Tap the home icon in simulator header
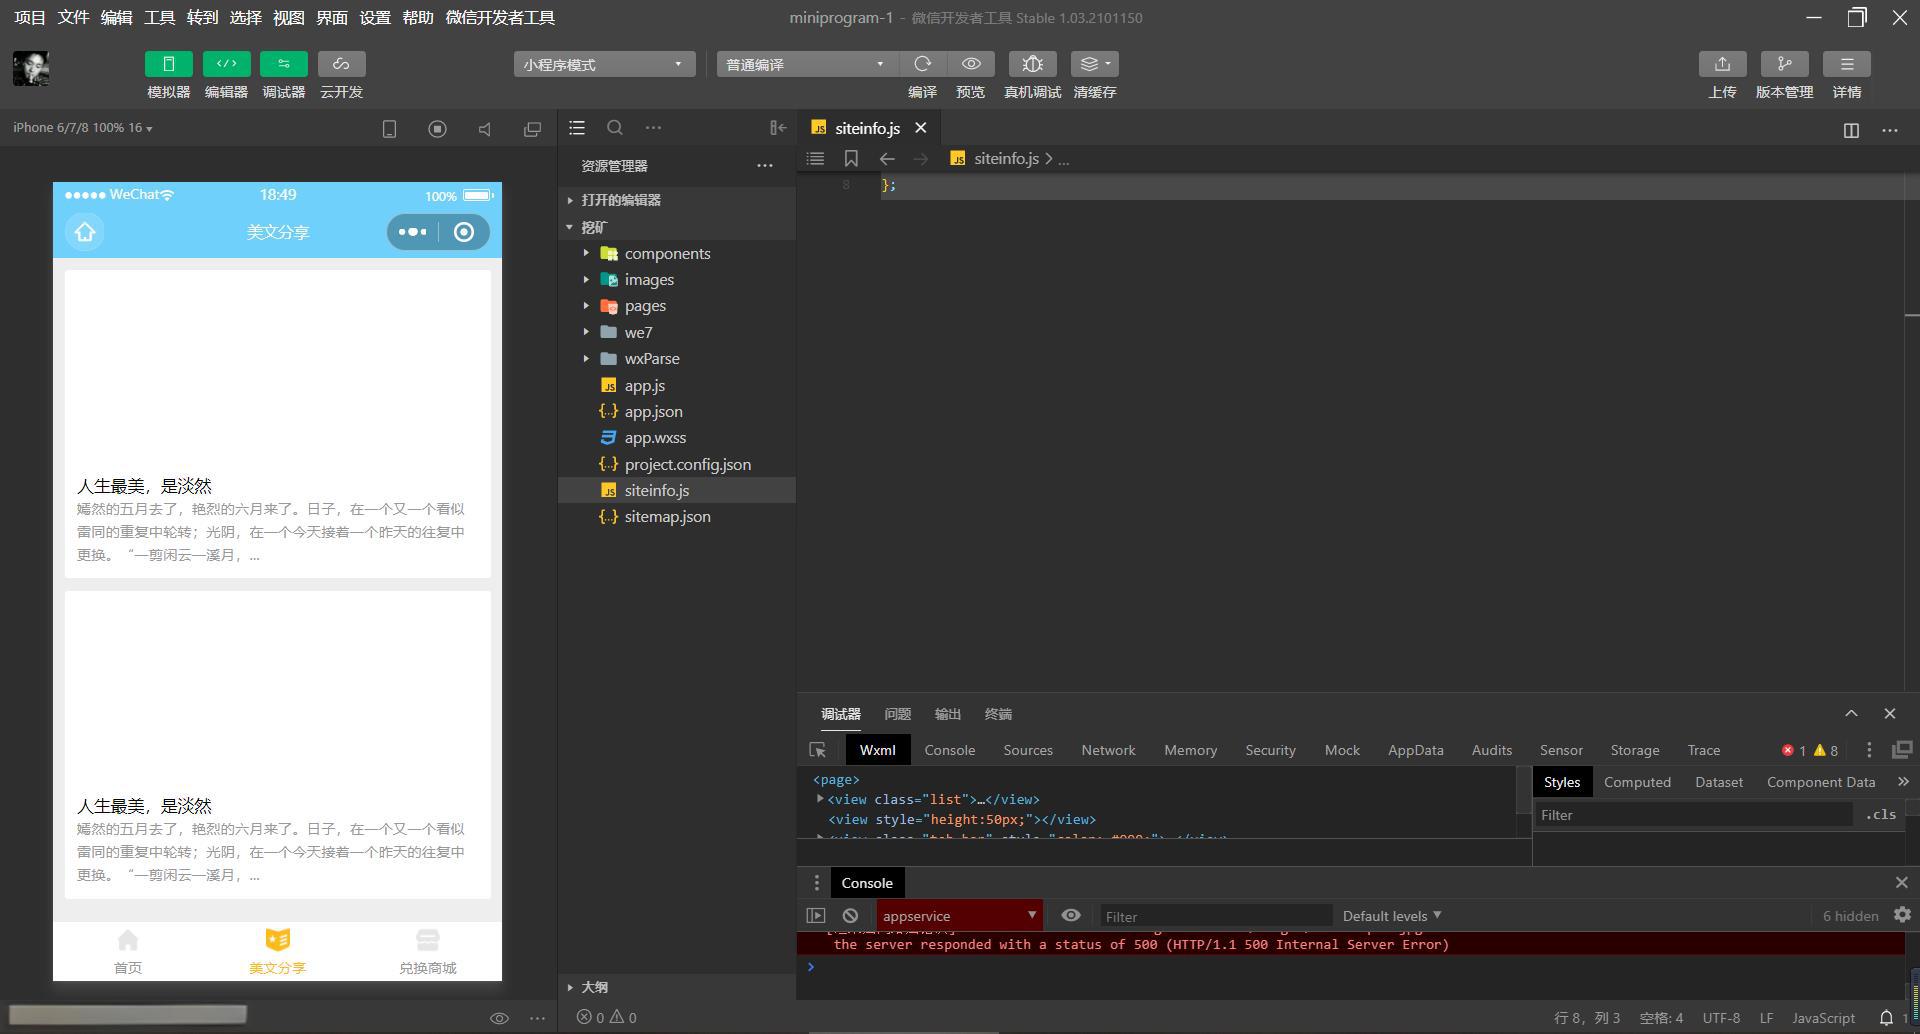Image resolution: width=1920 pixels, height=1034 pixels. (85, 232)
